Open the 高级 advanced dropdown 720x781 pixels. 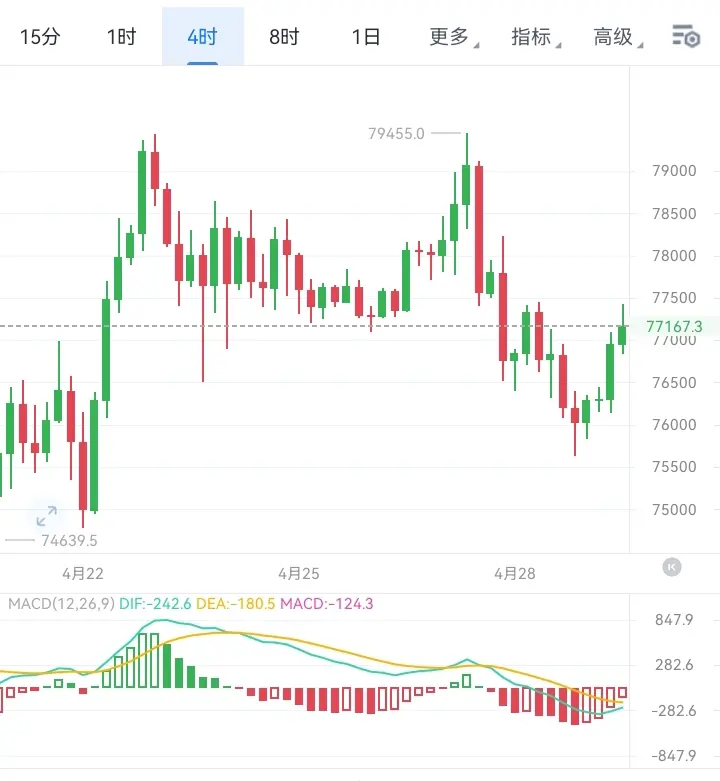(x=617, y=37)
